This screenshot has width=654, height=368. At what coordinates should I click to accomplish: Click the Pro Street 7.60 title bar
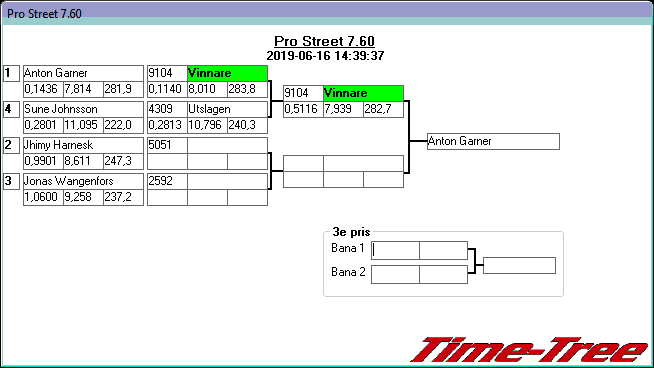click(327, 13)
